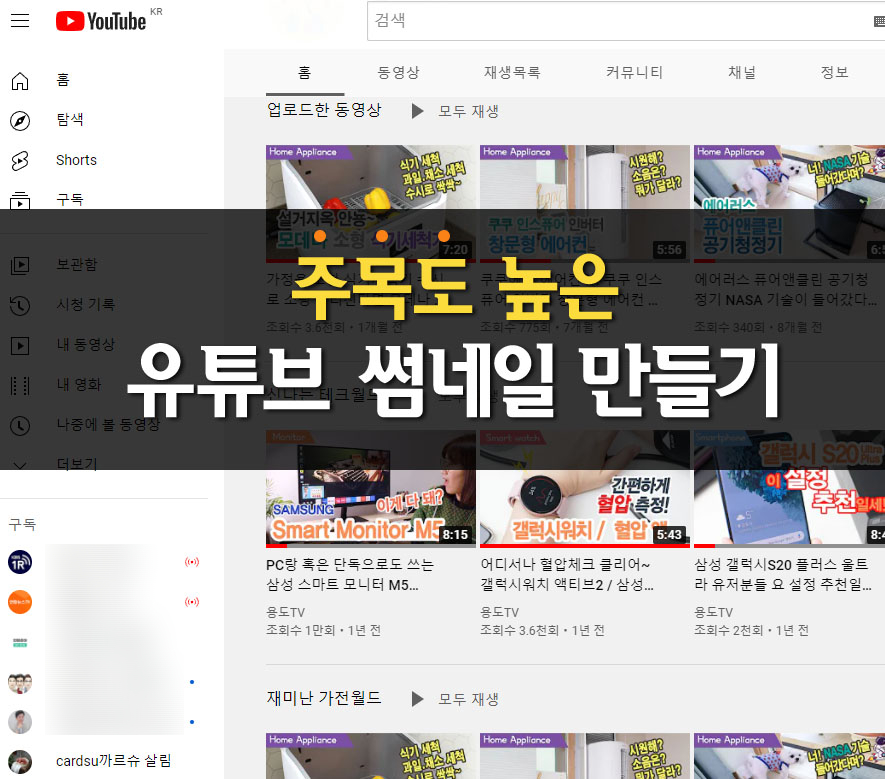
Task: Play all in 재미난 가전월드 section
Action: point(455,699)
